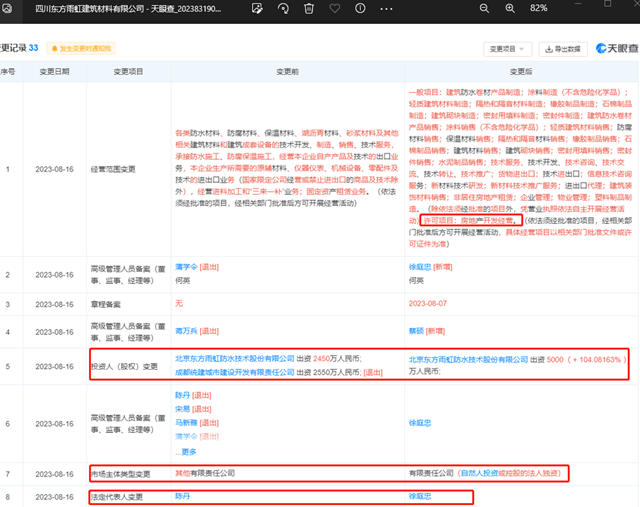Click the red 2023-08-07 value in row 3
The width and height of the screenshot is (640, 507).
428,303
